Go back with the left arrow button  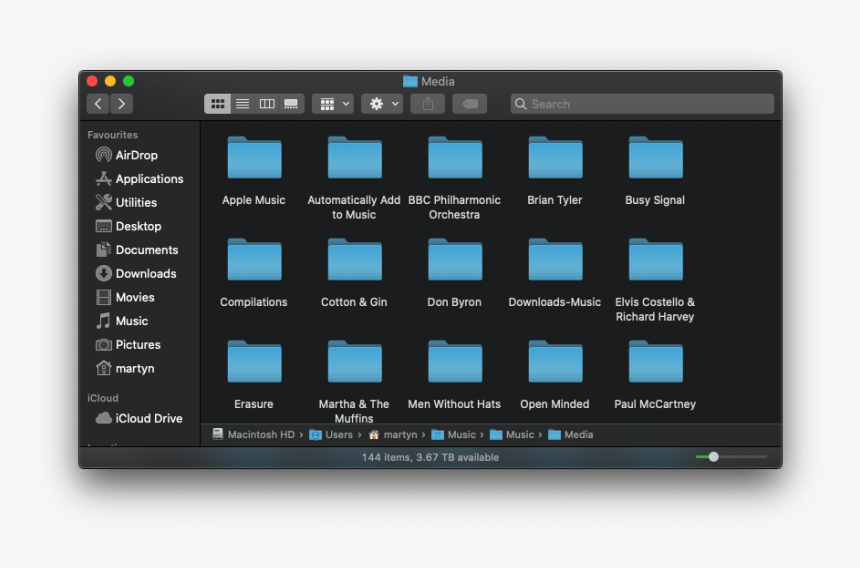point(98,104)
